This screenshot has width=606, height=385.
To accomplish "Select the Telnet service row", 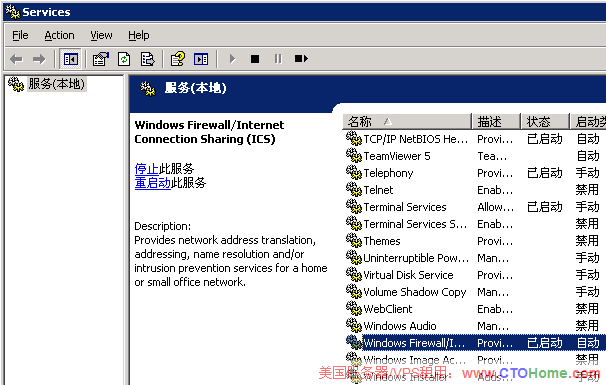I will click(x=475, y=190).
